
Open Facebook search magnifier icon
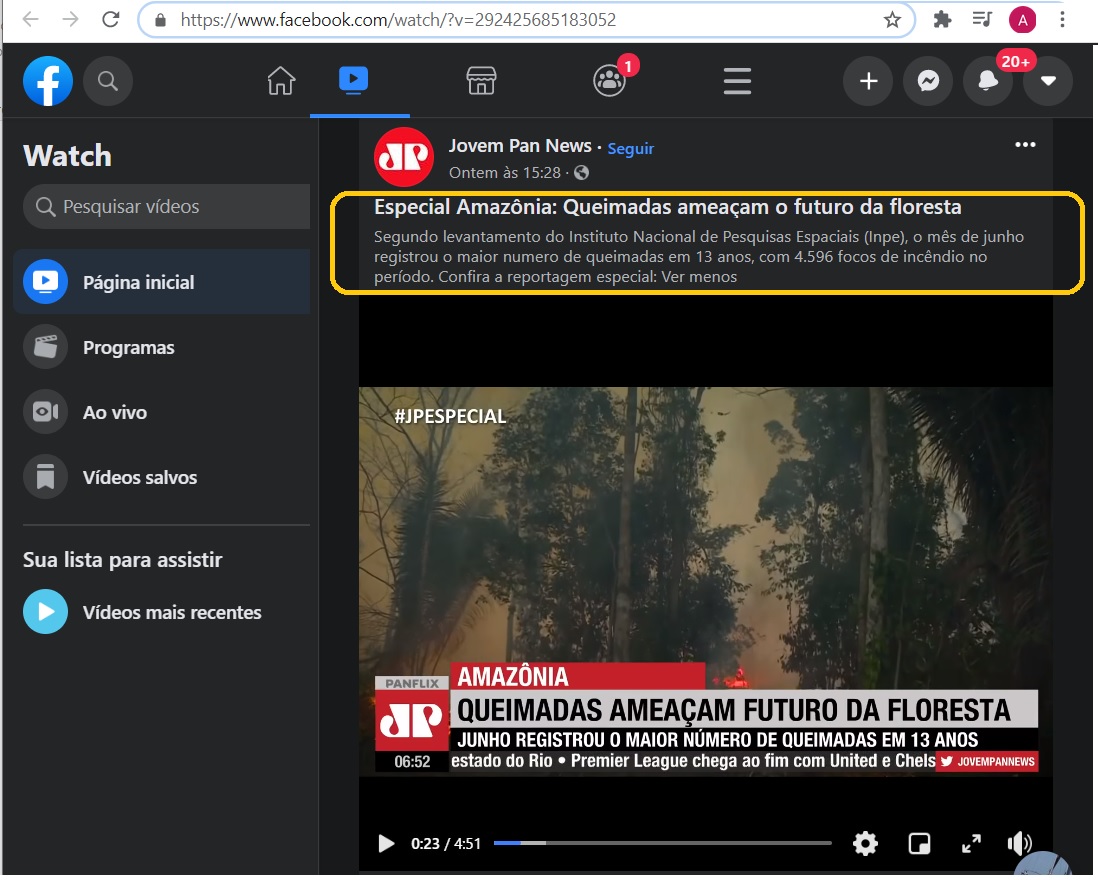108,81
